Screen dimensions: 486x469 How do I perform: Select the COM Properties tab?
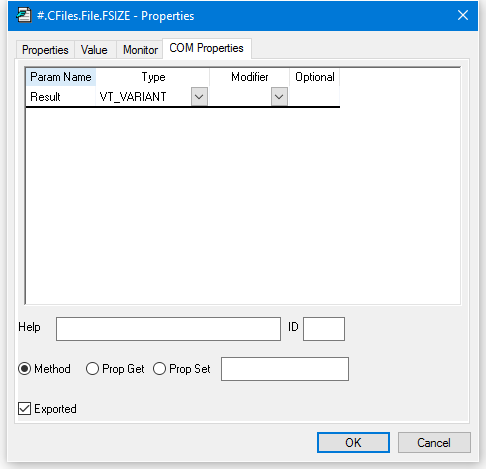click(207, 48)
